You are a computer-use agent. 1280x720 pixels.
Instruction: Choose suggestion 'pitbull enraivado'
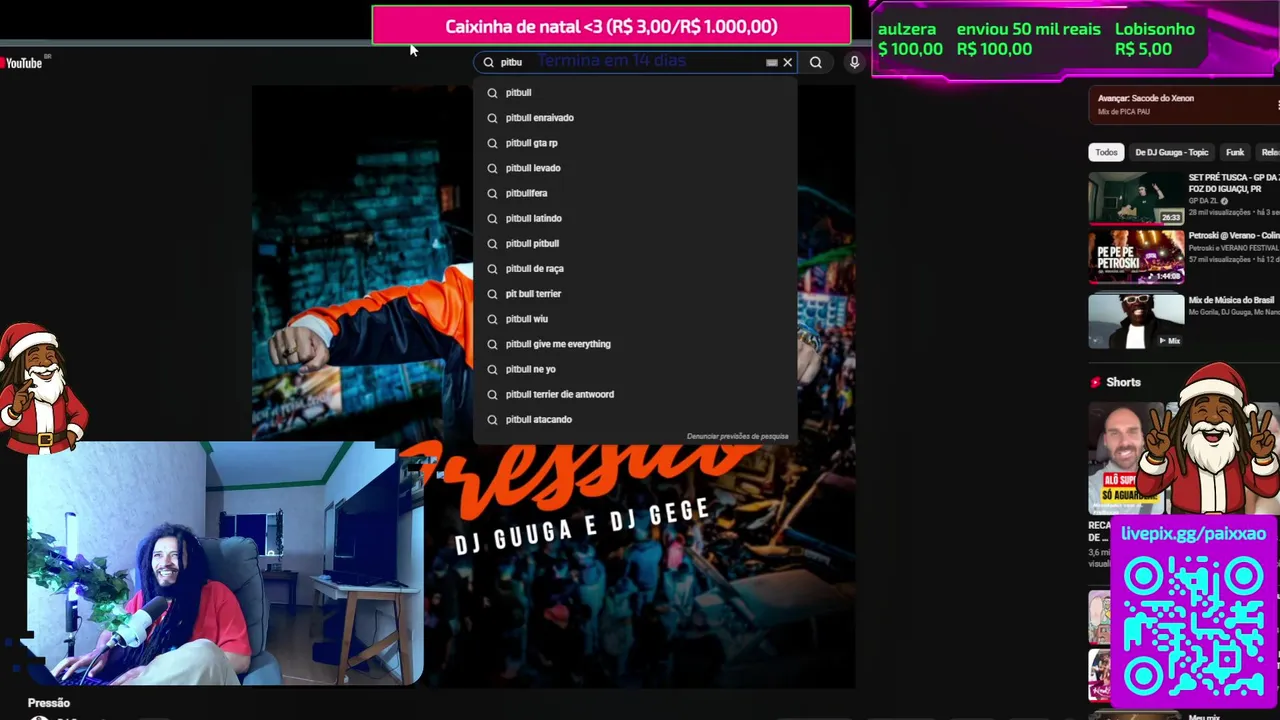[635, 118]
